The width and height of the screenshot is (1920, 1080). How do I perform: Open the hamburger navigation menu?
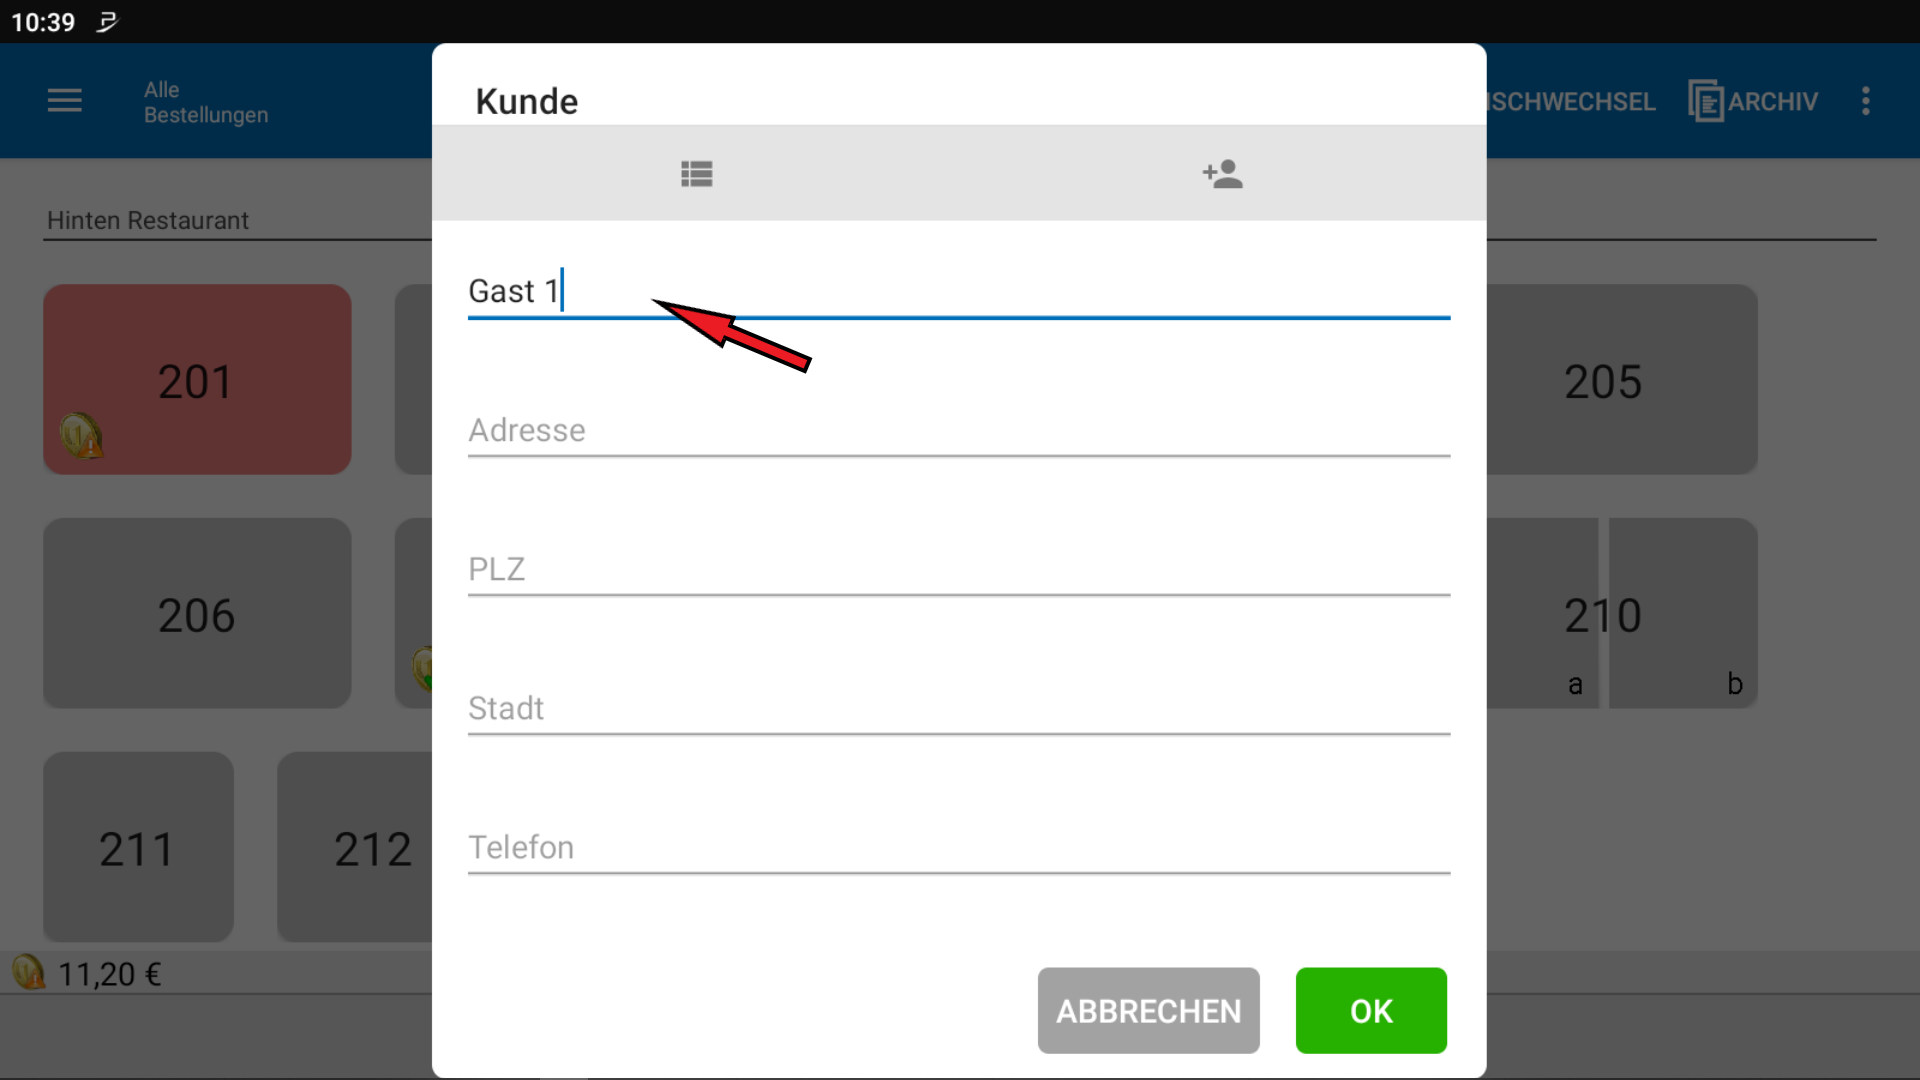tap(65, 101)
